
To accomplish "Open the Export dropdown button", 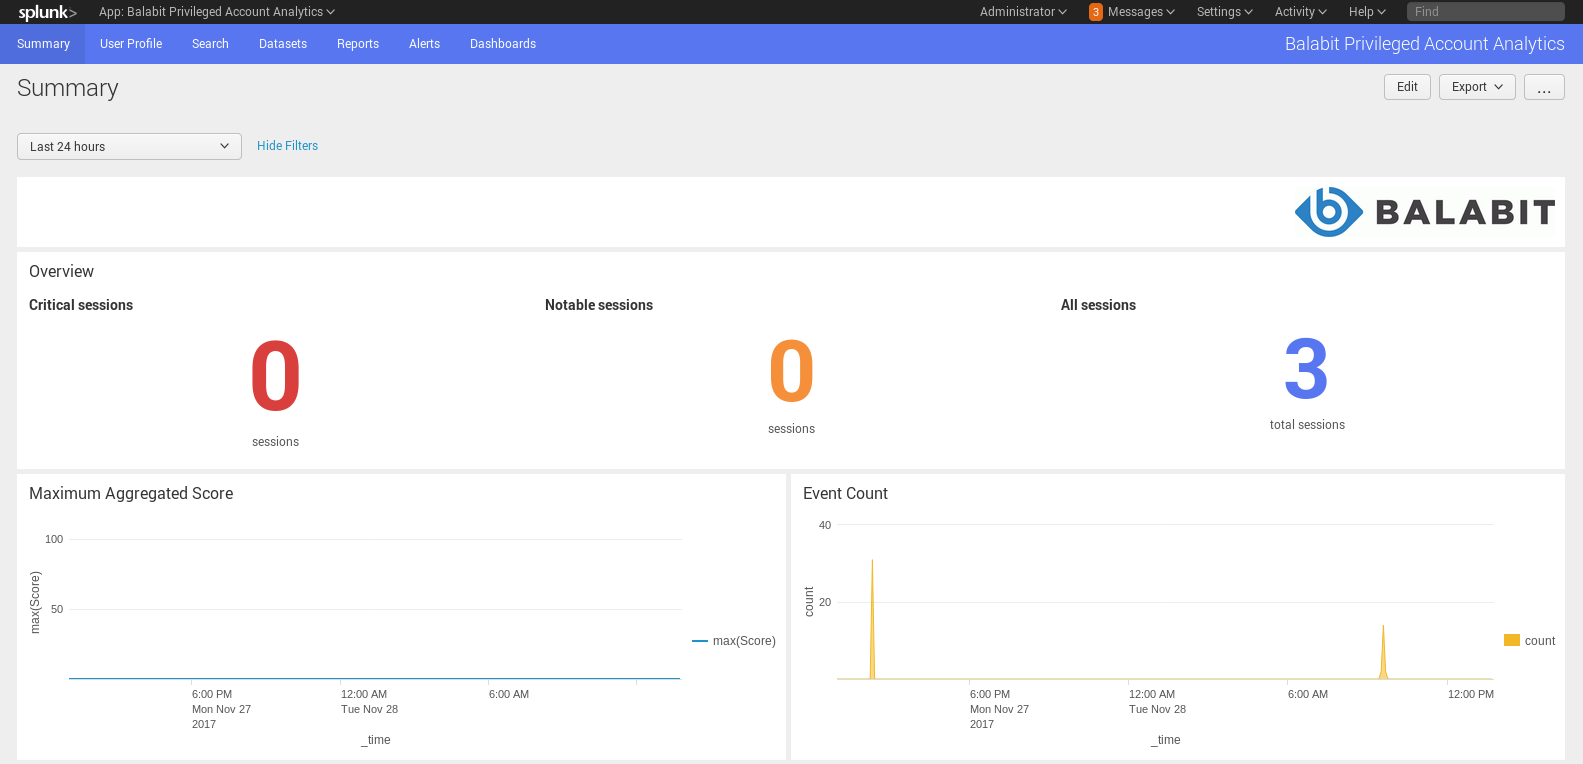I will tap(1477, 87).
